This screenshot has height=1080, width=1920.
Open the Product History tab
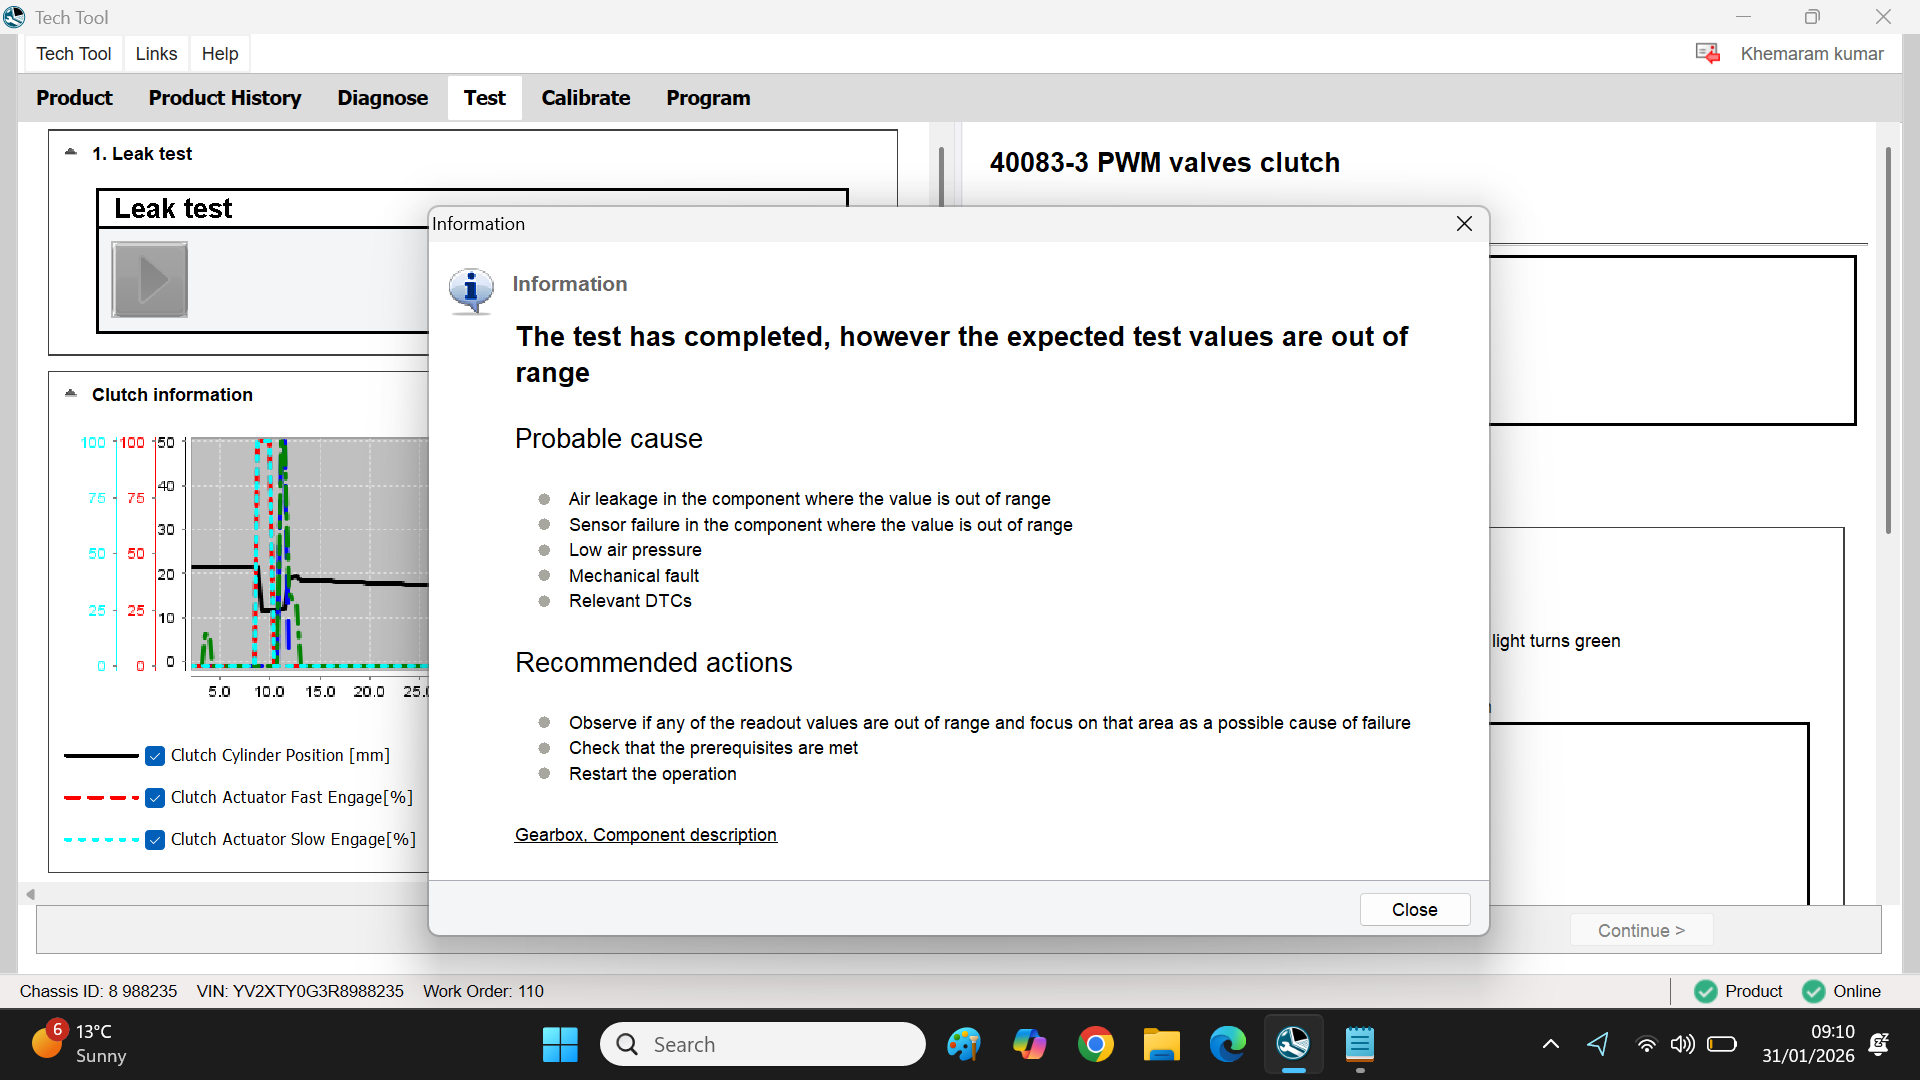[x=225, y=98]
